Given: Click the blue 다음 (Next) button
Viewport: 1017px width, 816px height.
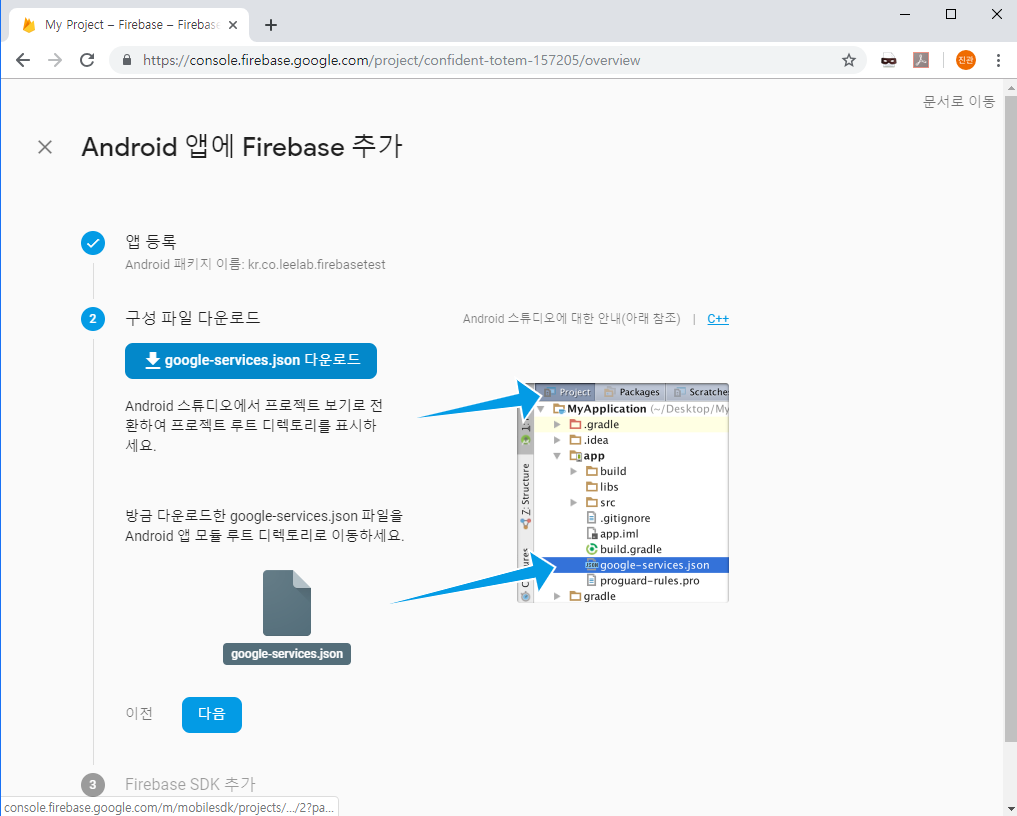Looking at the screenshot, I should [x=212, y=714].
